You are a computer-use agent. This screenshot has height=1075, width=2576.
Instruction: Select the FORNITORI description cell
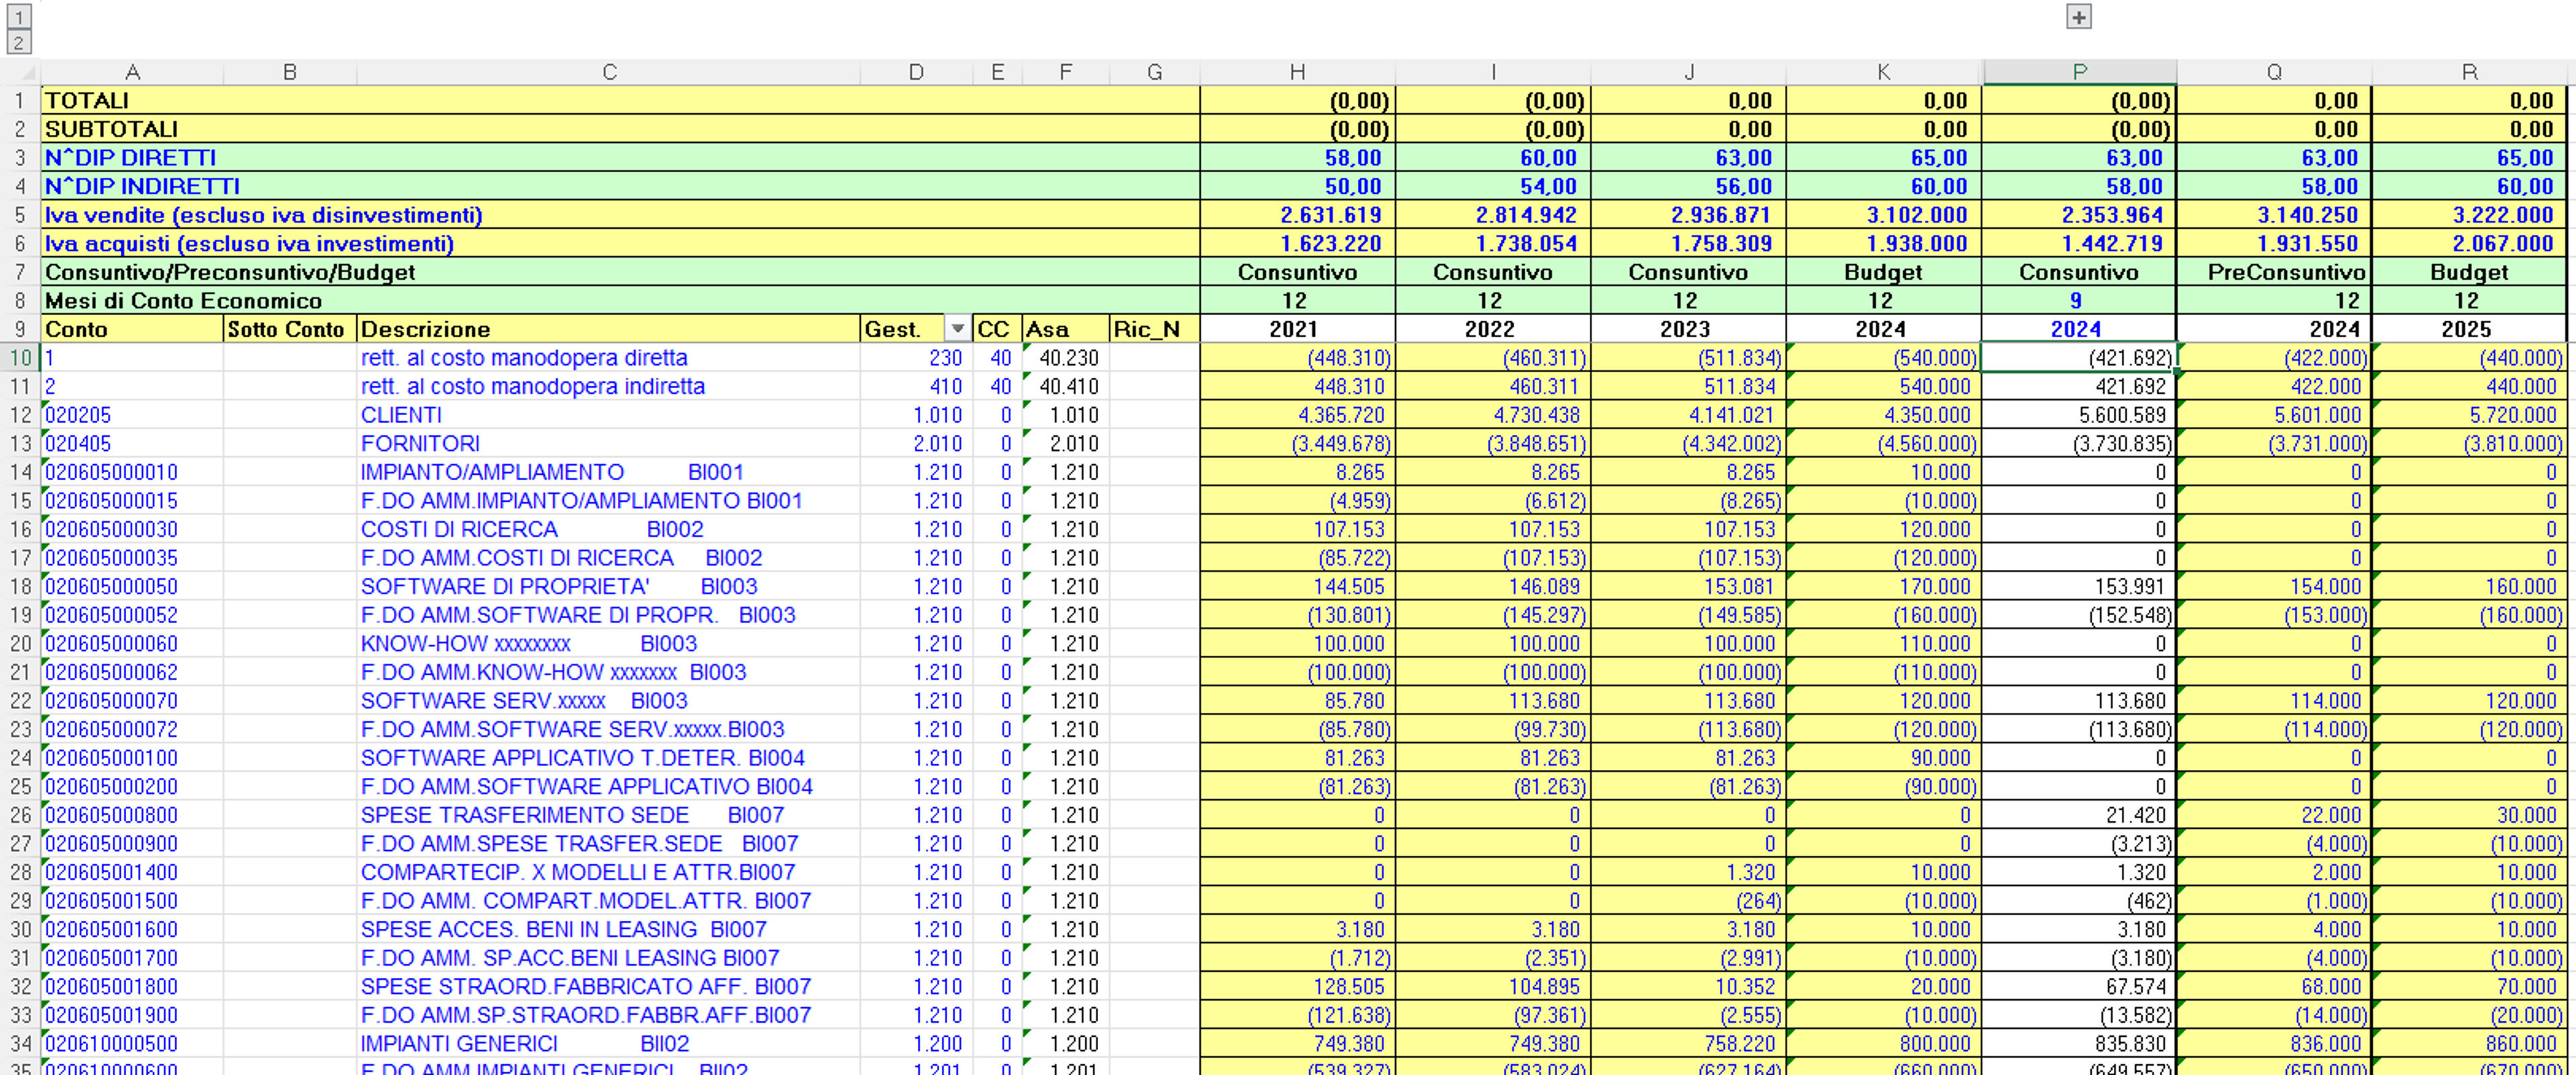click(609, 444)
